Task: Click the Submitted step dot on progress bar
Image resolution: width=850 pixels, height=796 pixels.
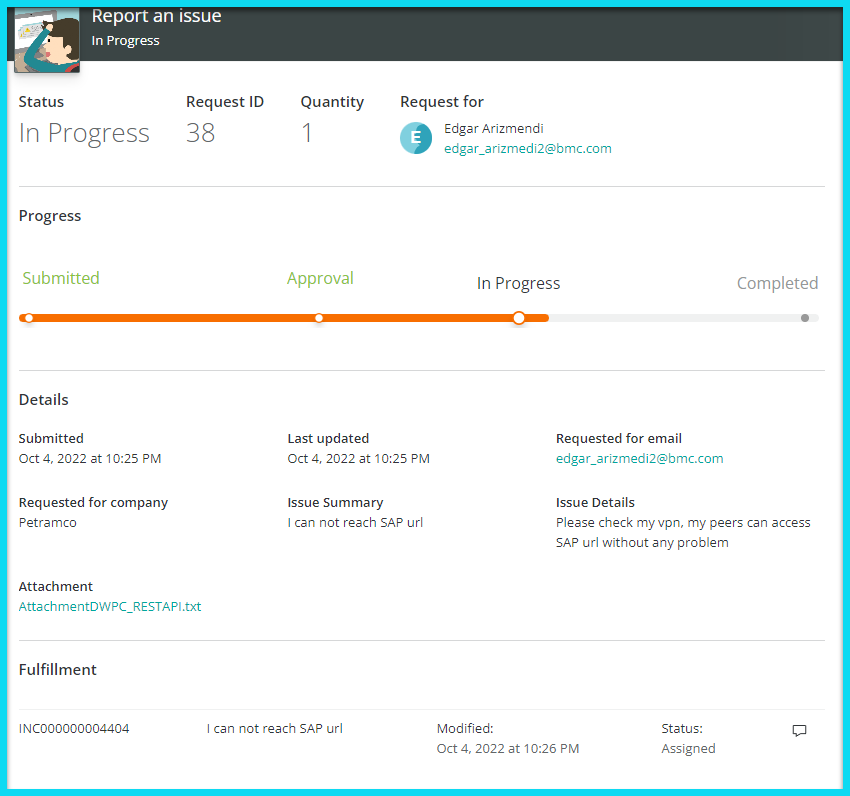Action: click(29, 318)
